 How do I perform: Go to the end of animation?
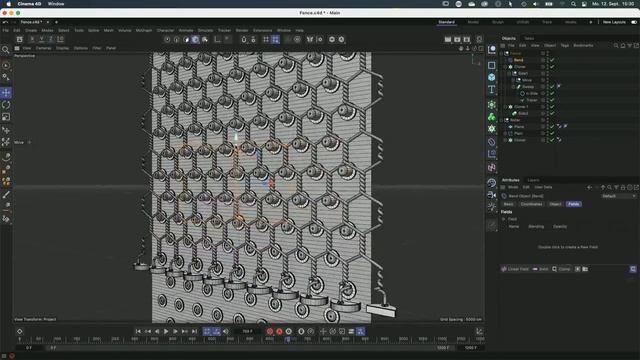click(x=194, y=331)
